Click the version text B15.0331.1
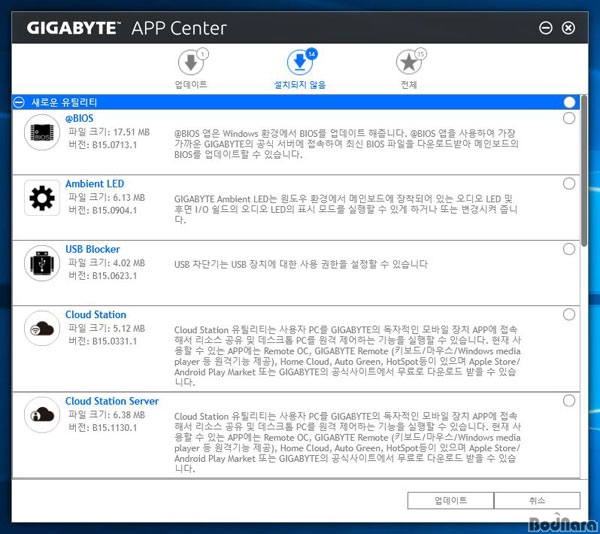This screenshot has height=534, width=600. [114, 341]
